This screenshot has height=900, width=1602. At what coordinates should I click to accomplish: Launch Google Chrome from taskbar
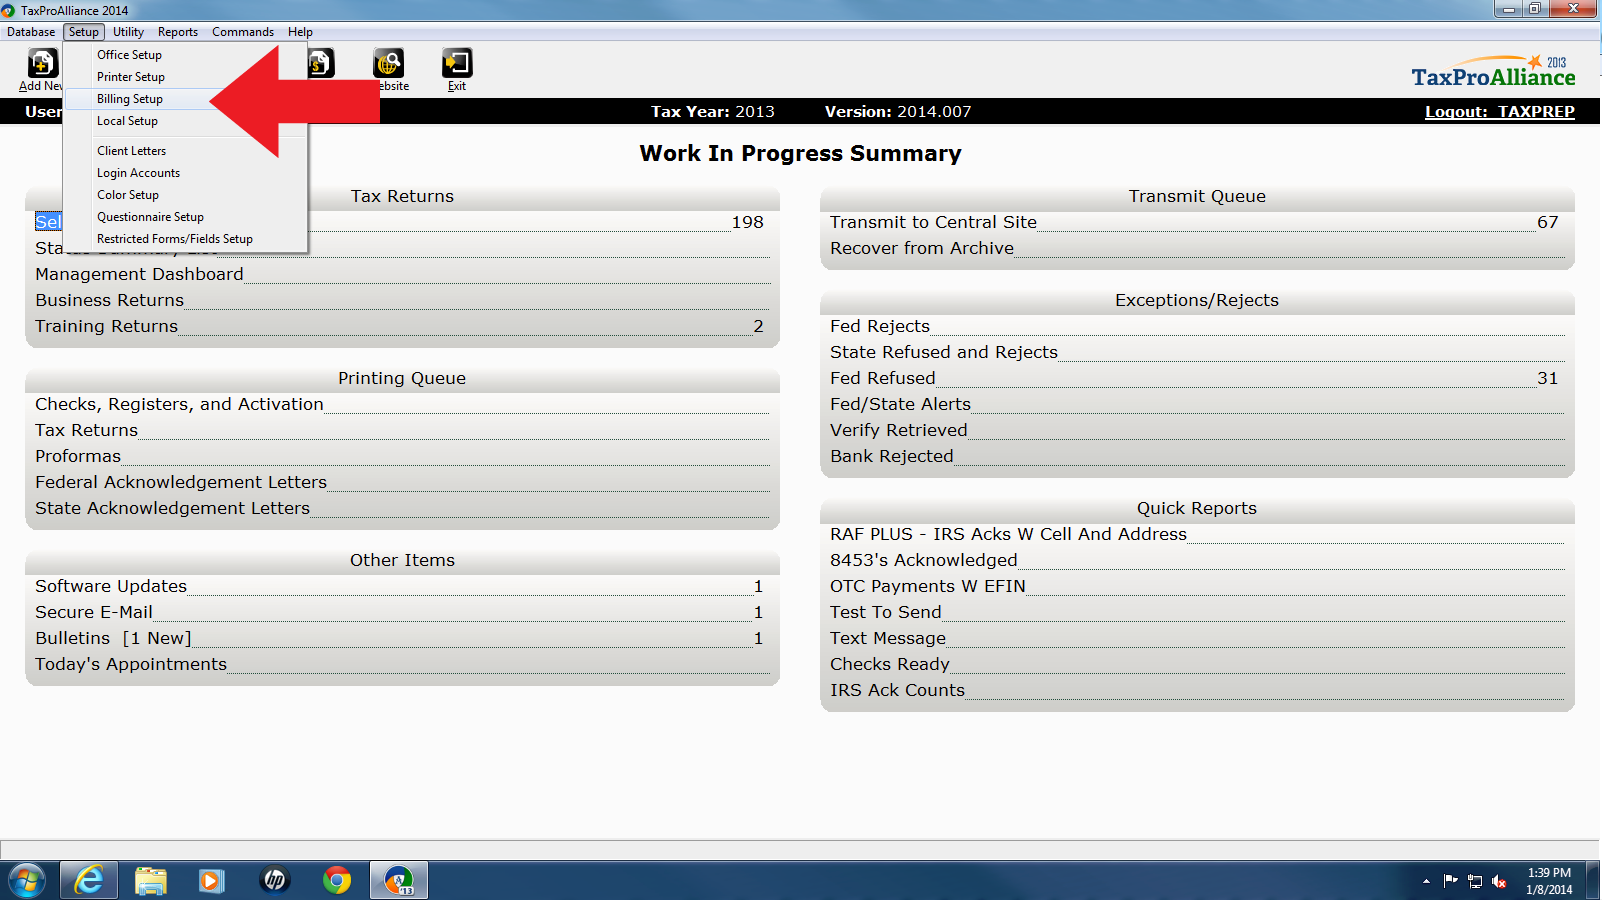coord(337,881)
